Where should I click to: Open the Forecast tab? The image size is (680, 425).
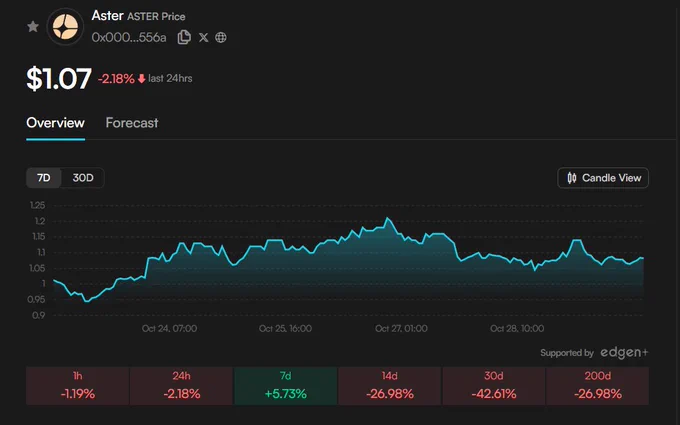[132, 123]
